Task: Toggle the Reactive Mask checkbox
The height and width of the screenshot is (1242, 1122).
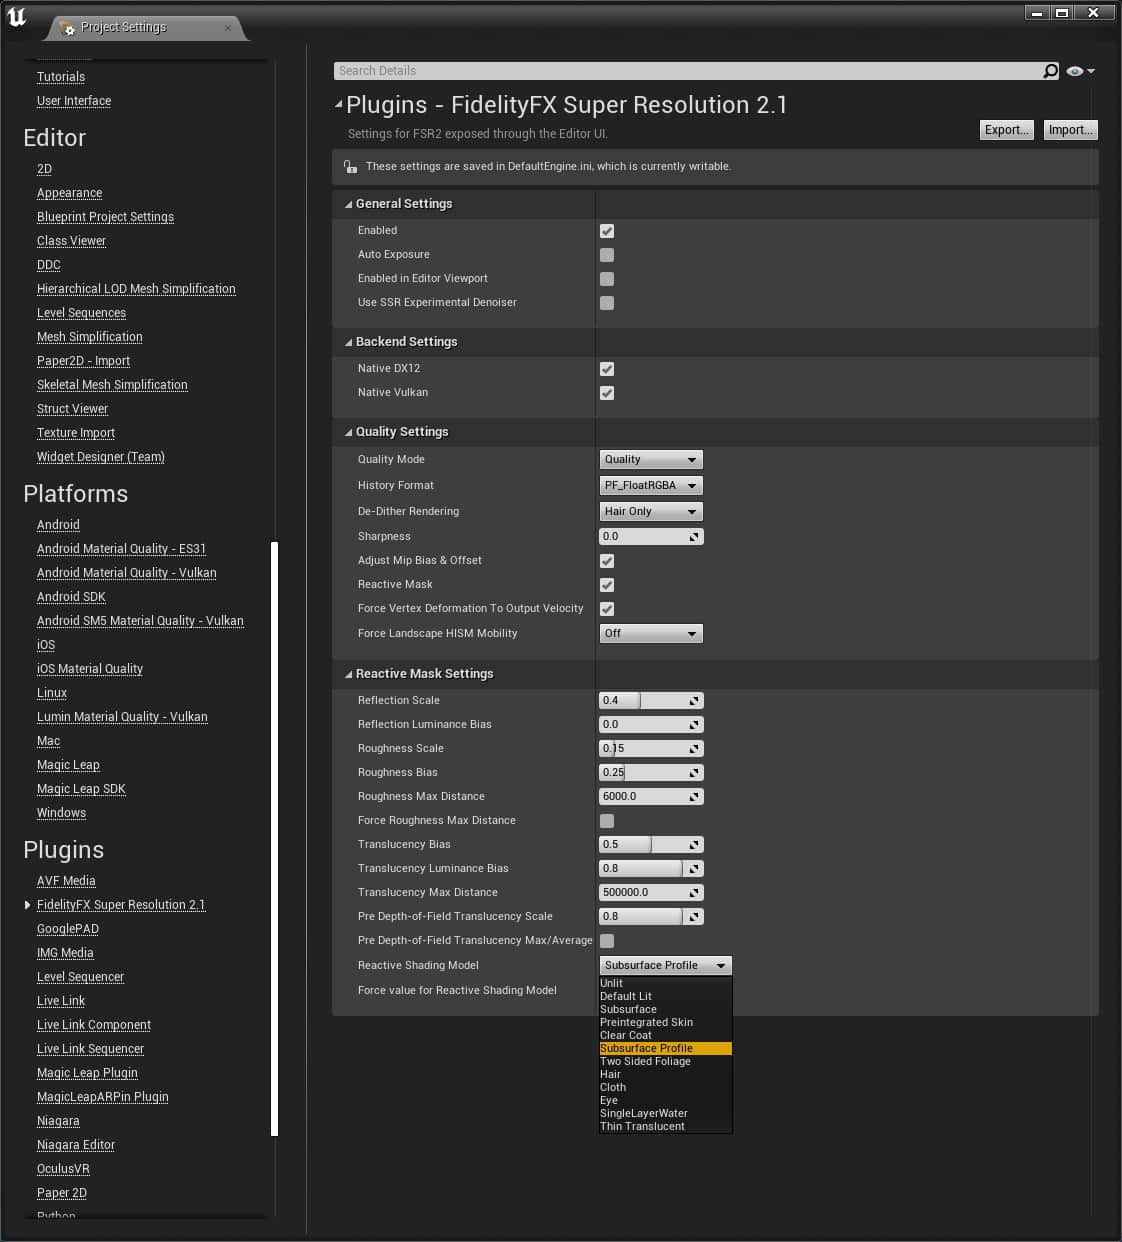Action: [607, 585]
